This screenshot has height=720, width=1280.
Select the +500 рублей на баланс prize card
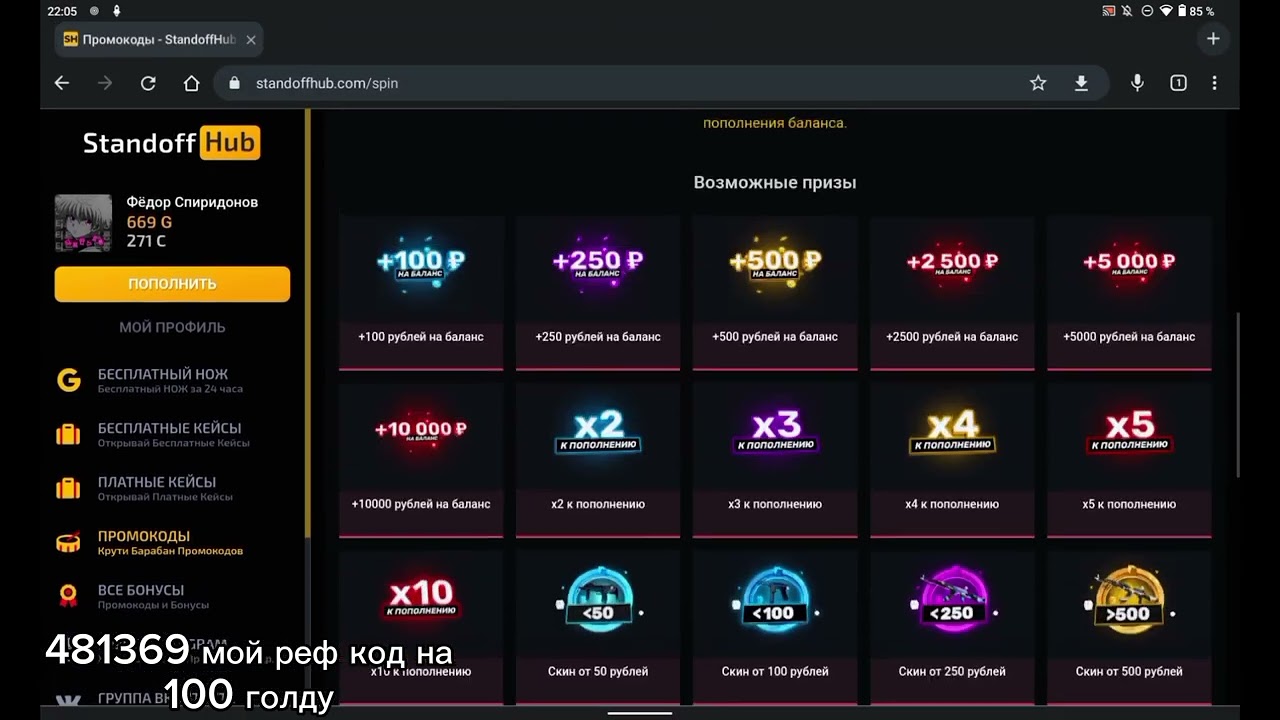775,293
